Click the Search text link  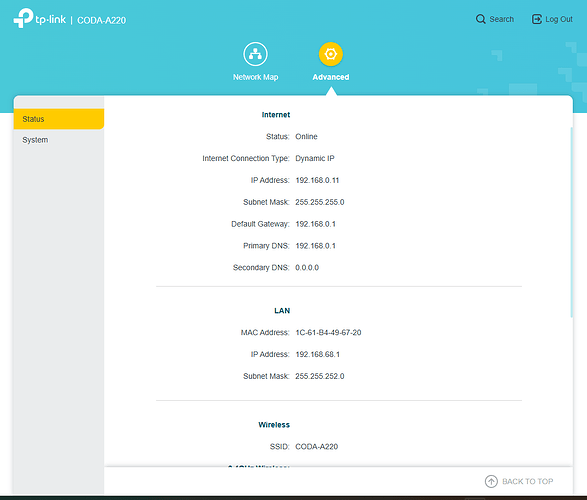point(502,19)
